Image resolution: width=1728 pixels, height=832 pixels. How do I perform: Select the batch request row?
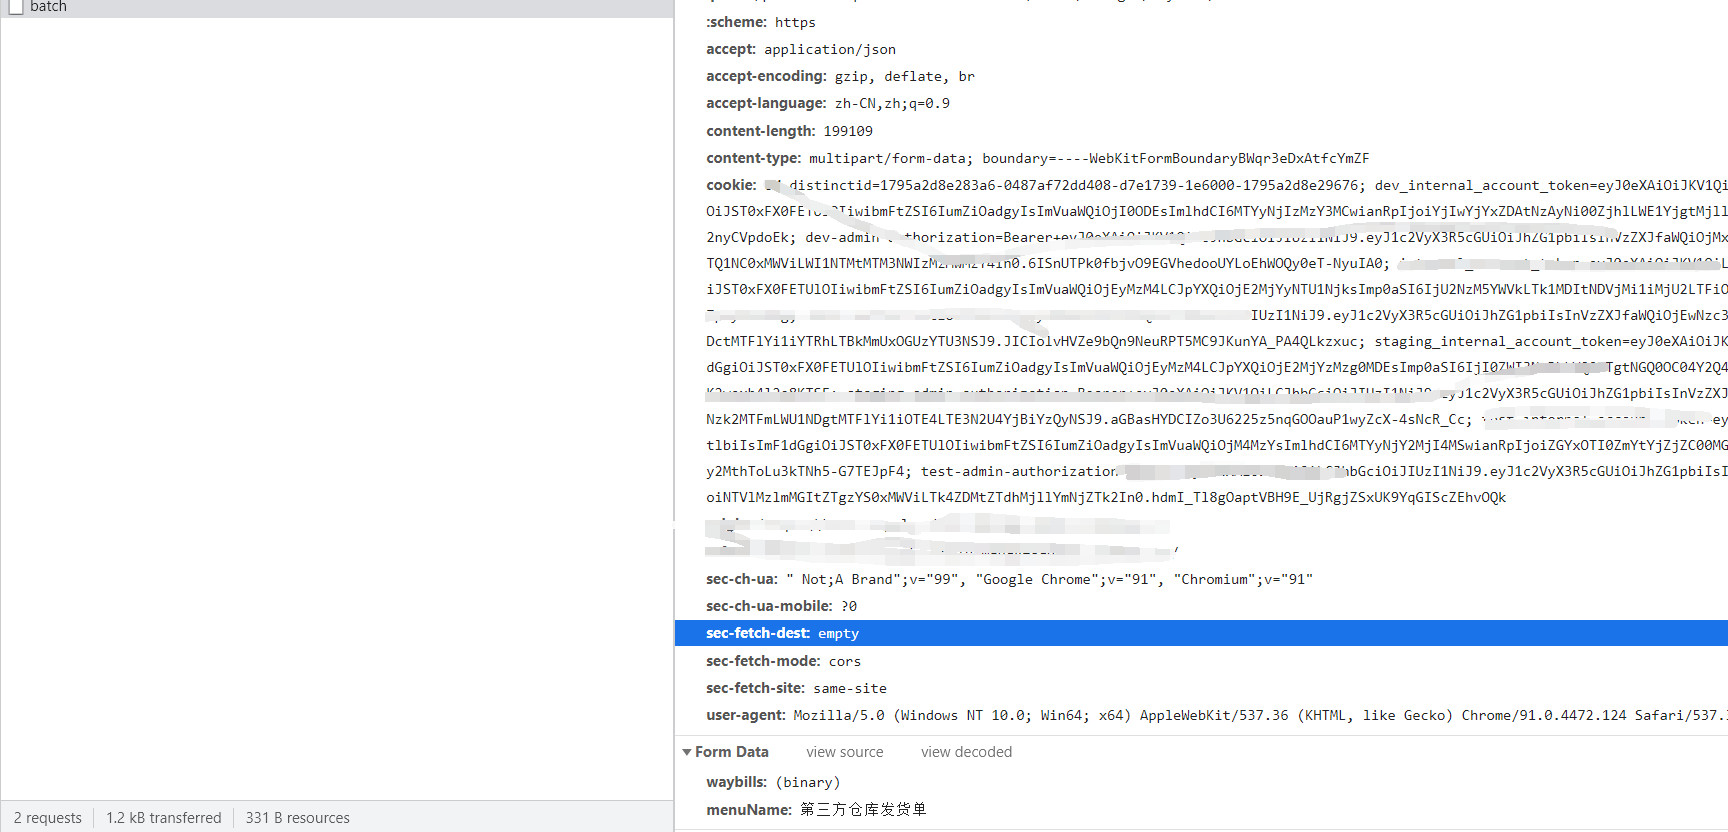click(x=337, y=8)
